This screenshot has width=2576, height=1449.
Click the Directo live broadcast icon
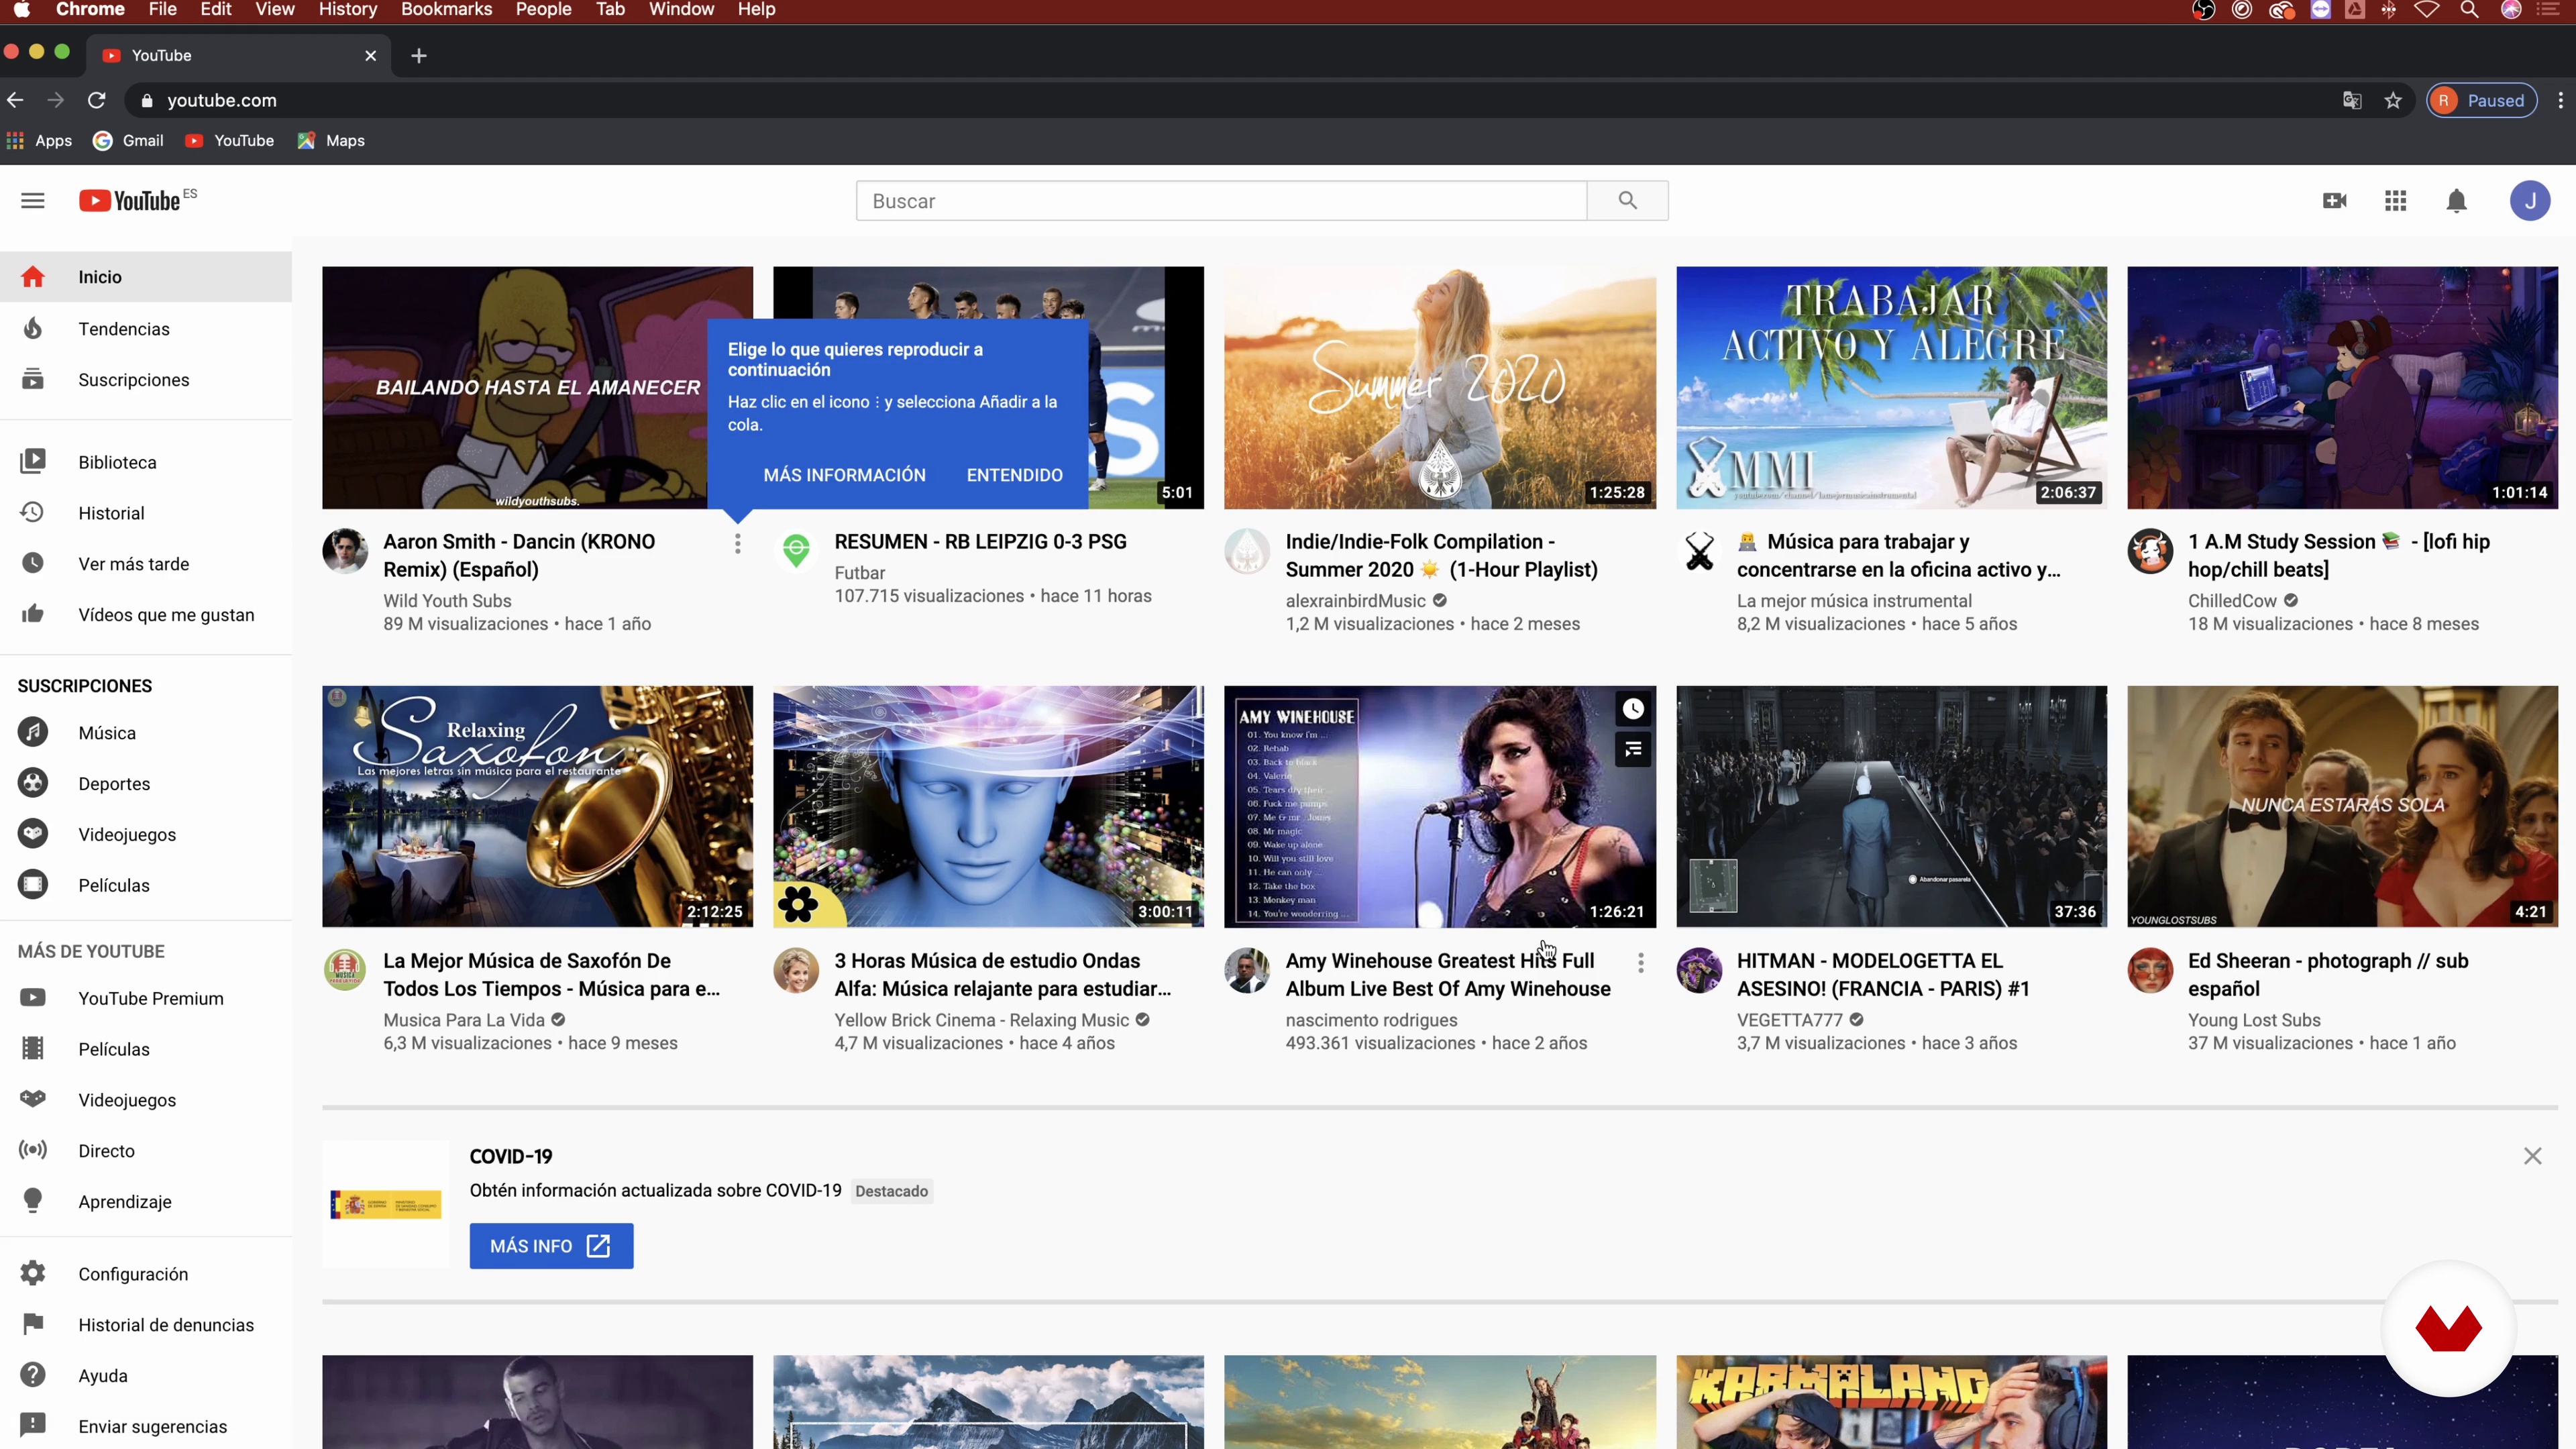(x=33, y=1150)
